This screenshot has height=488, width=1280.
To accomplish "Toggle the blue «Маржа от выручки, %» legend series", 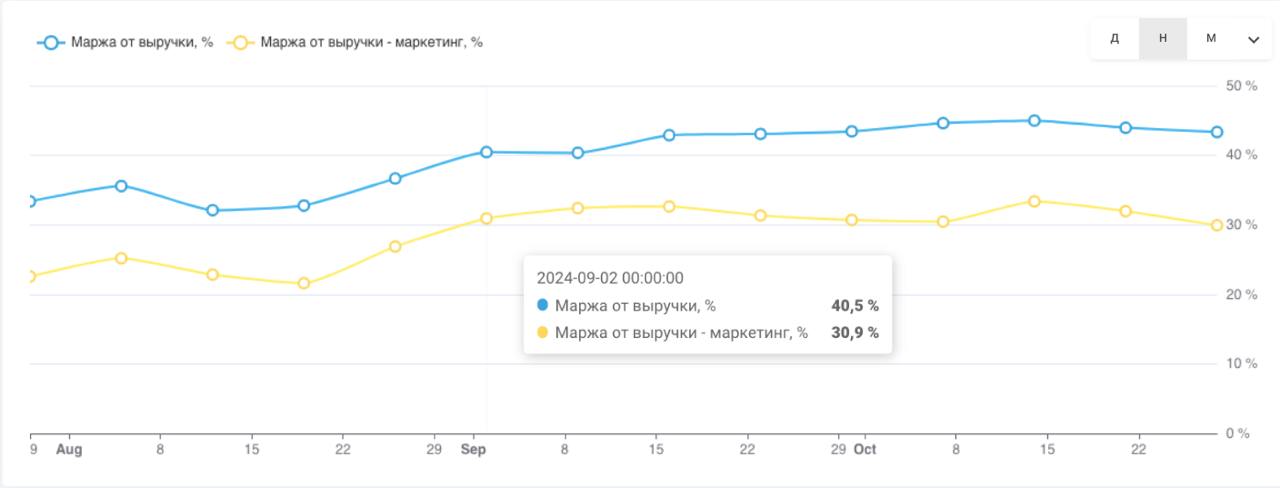I will click(141, 43).
